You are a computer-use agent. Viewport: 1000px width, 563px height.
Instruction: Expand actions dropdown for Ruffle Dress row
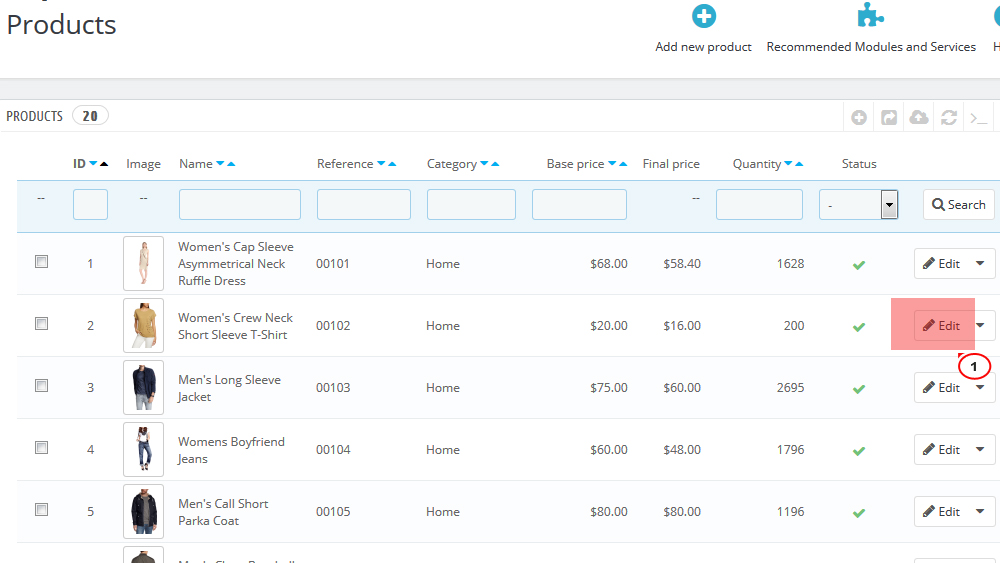(980, 263)
